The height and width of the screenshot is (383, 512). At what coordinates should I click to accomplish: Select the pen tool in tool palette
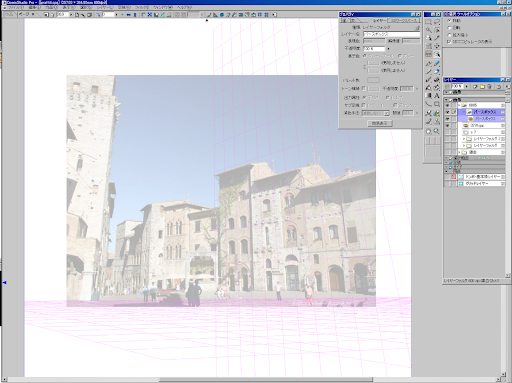click(428, 64)
